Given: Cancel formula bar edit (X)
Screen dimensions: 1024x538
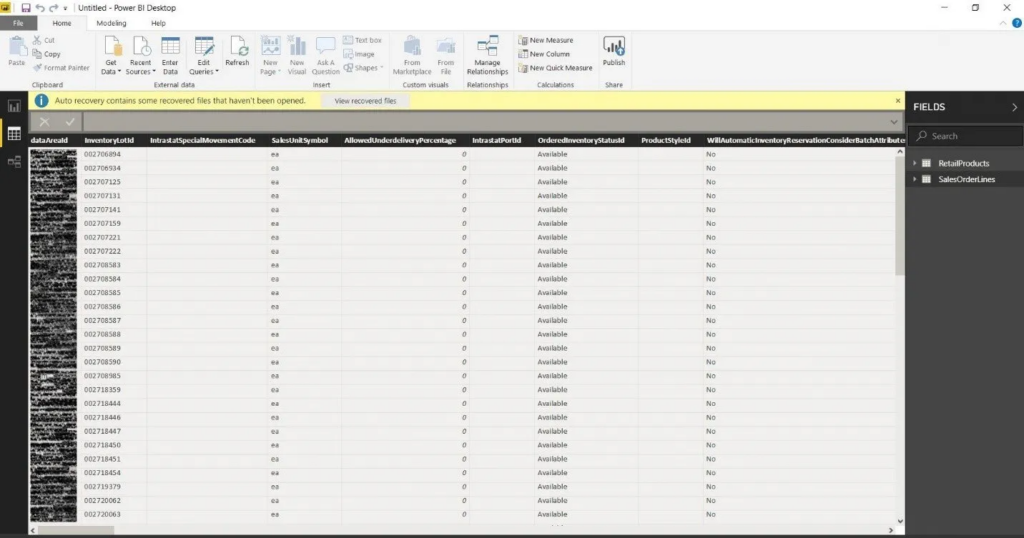Looking at the screenshot, I should click(x=44, y=121).
